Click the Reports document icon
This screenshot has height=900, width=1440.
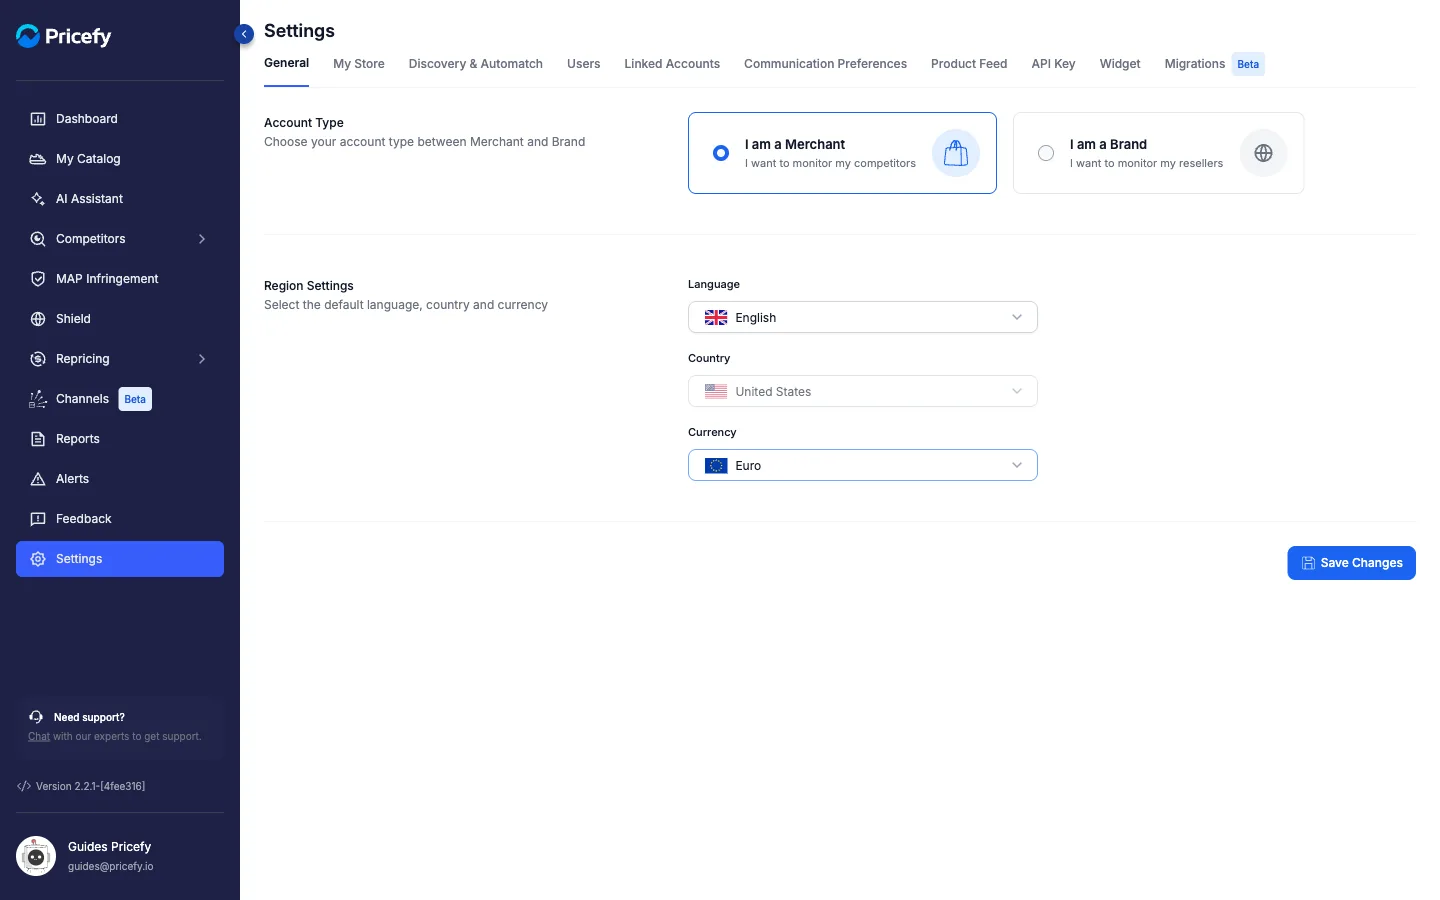point(38,439)
